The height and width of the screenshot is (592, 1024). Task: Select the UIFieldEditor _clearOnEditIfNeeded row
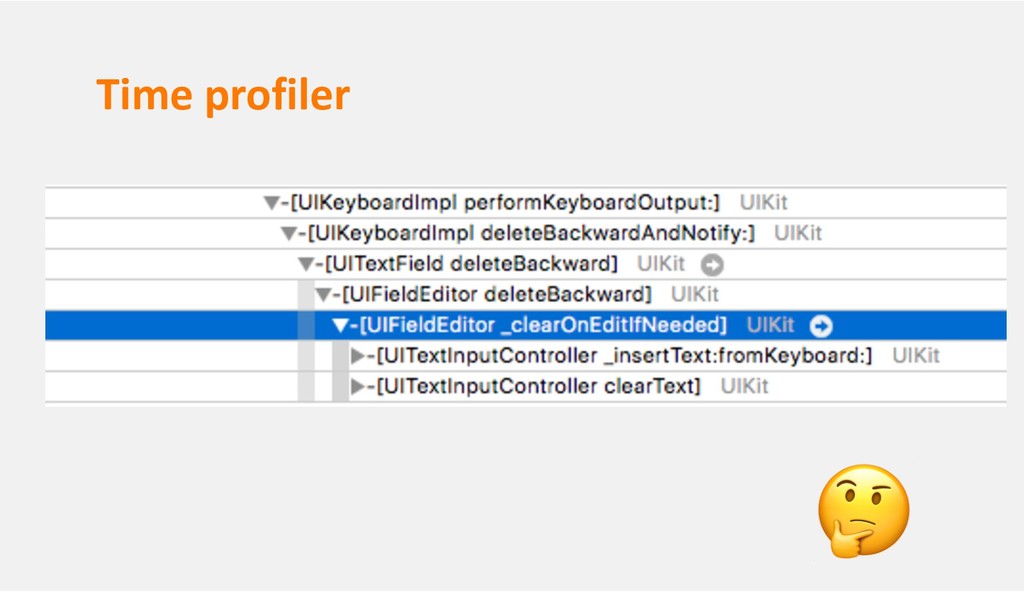click(x=526, y=325)
